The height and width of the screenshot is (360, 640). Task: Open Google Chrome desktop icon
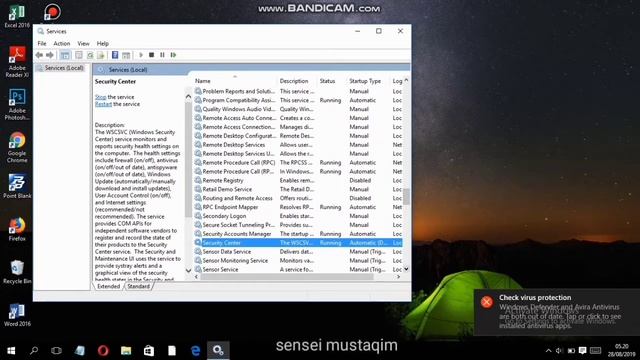(17, 147)
